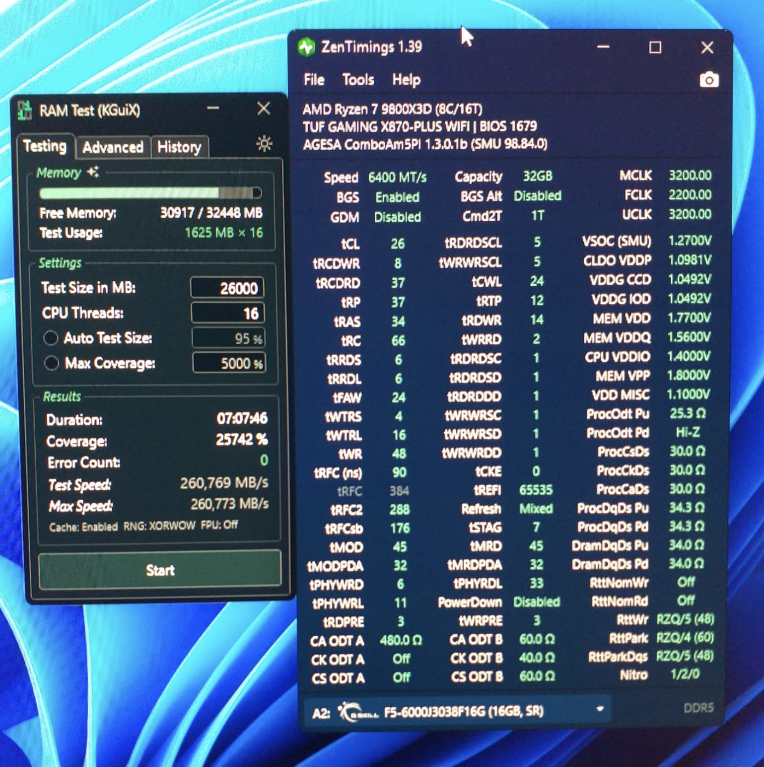Click the Capacity value 32GB
The height and width of the screenshot is (767, 764).
[x=538, y=176]
